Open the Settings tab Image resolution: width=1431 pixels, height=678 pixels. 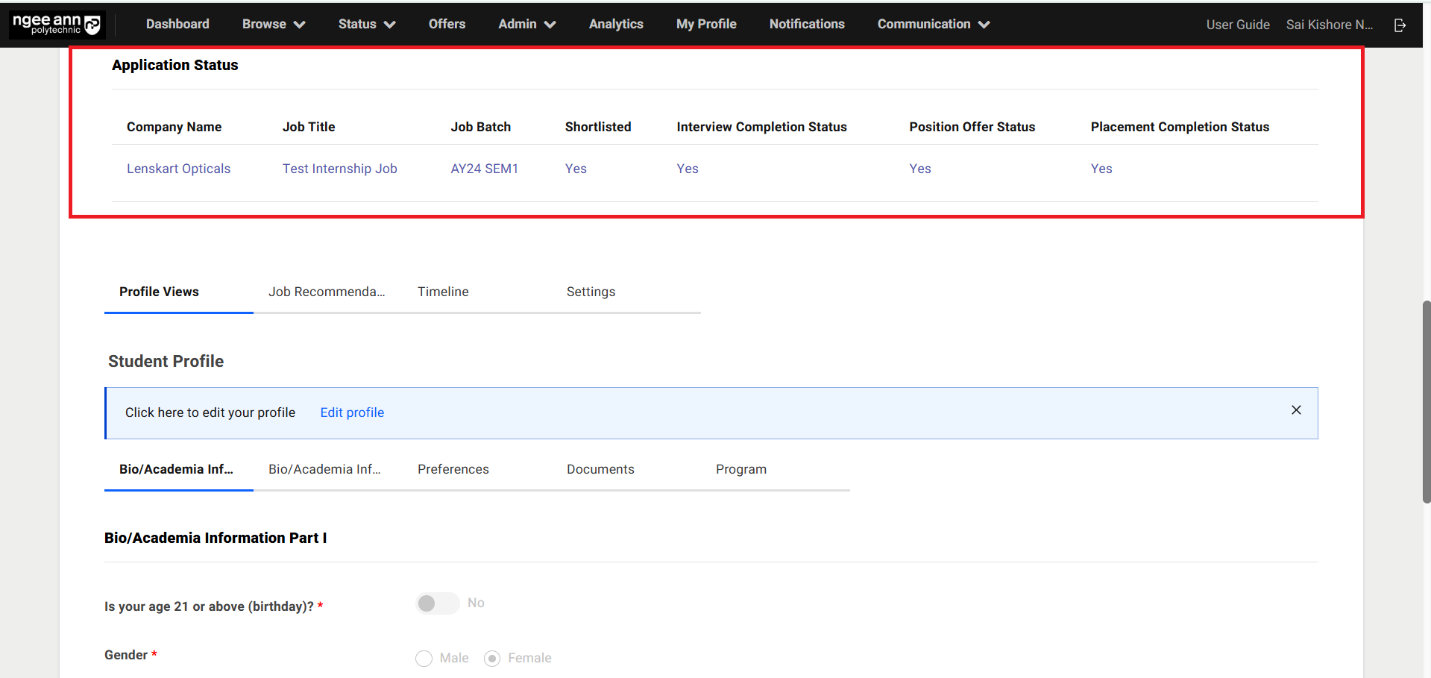[591, 292]
